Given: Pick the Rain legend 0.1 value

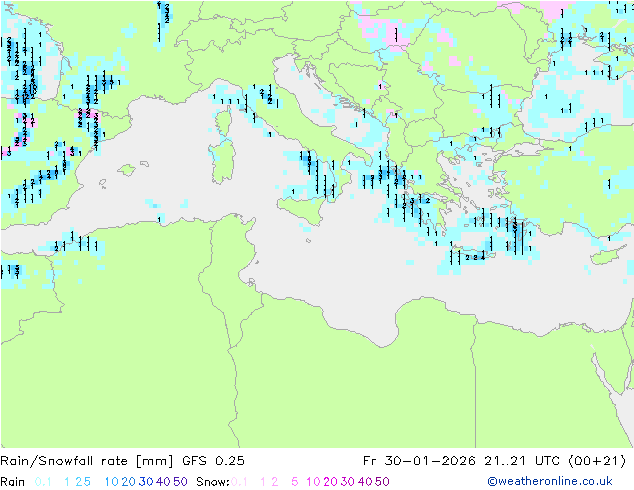Looking at the screenshot, I should (43, 482).
